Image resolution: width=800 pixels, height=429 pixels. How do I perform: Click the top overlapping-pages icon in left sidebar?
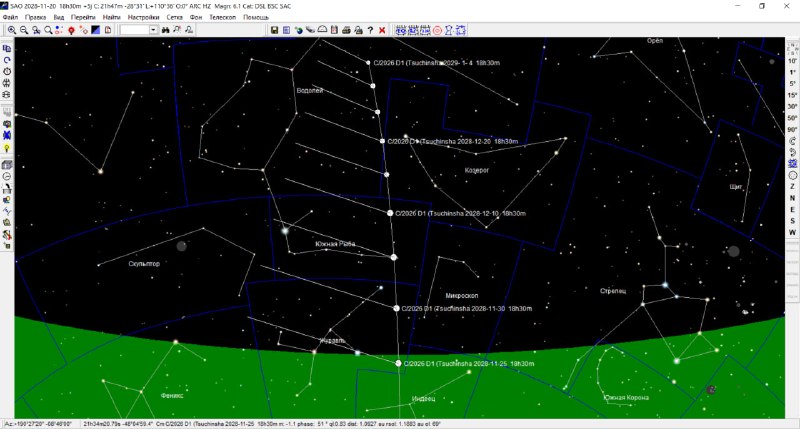[x=7, y=48]
